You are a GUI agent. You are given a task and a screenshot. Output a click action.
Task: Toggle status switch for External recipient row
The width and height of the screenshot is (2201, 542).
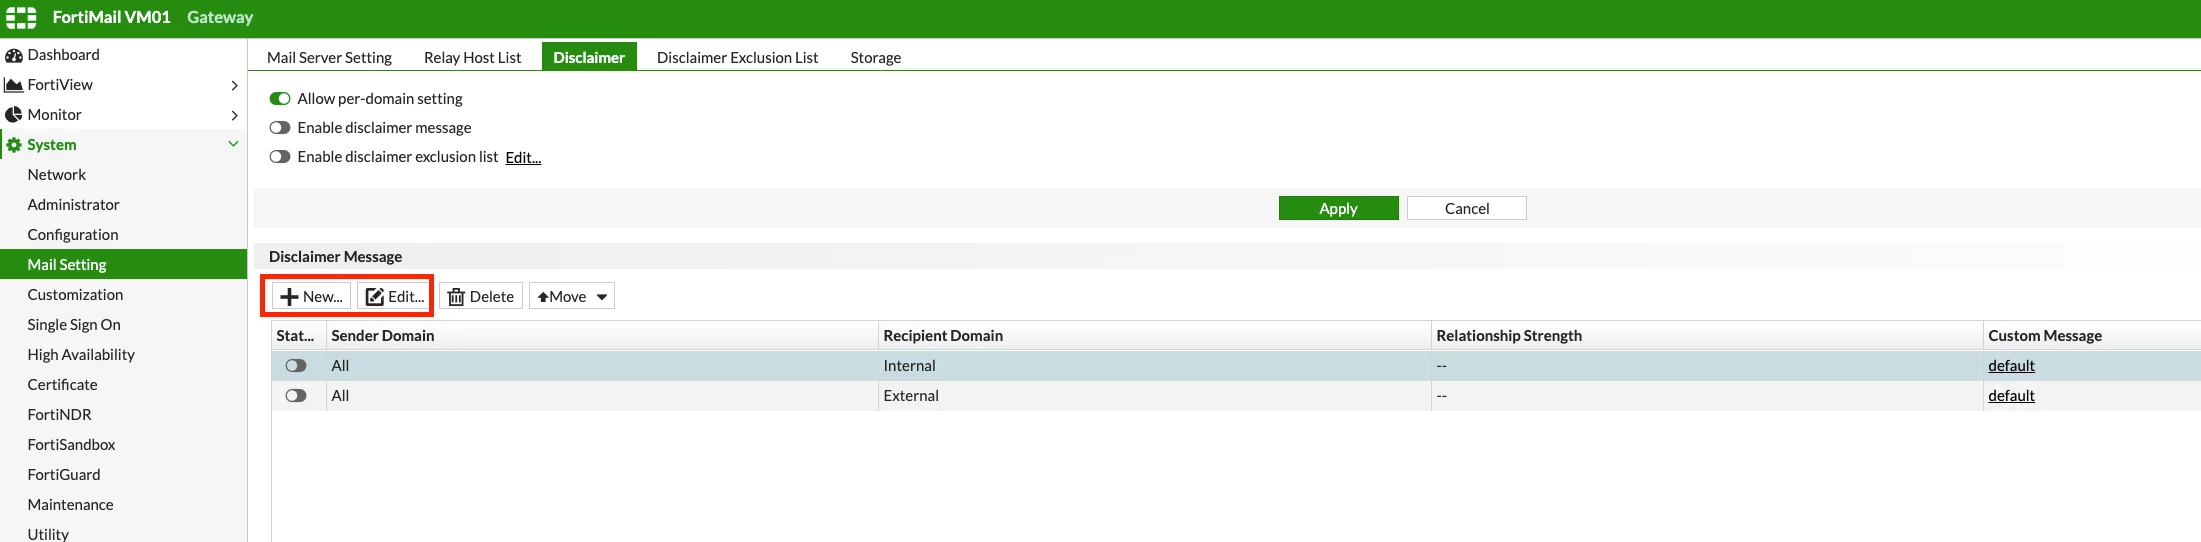[x=296, y=396]
